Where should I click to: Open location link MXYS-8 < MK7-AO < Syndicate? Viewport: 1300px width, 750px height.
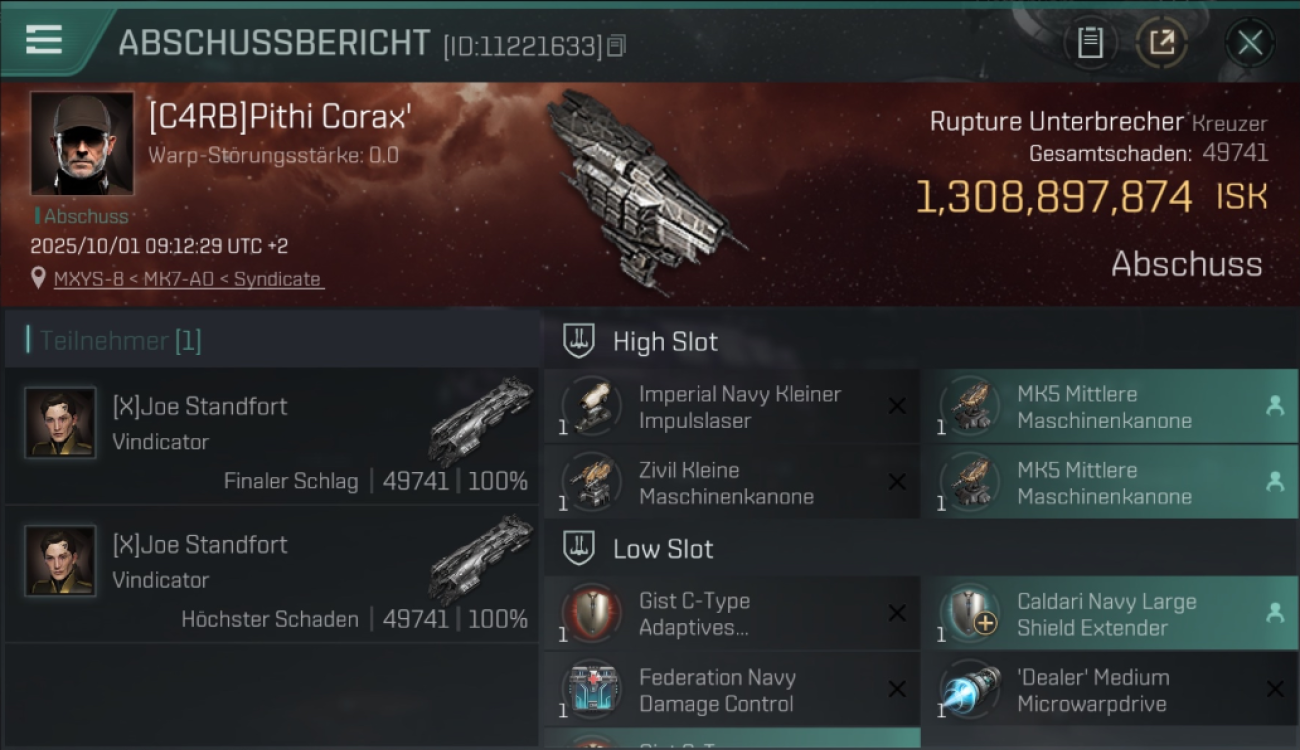[x=188, y=279]
